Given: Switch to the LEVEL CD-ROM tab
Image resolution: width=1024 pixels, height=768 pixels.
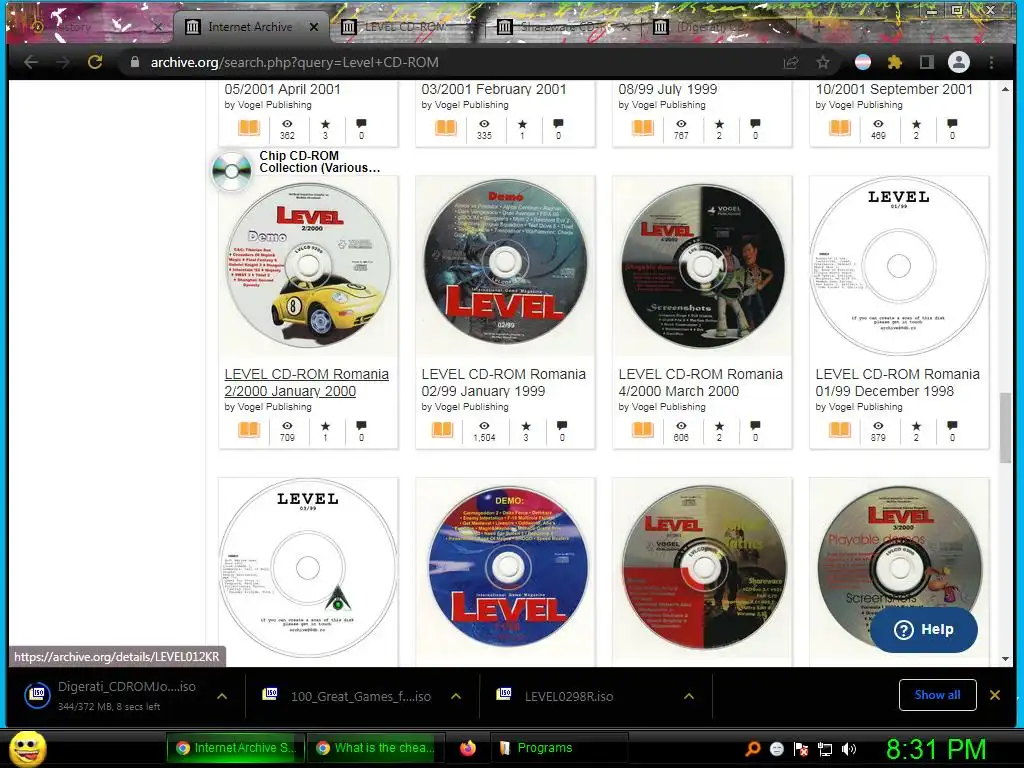Looking at the screenshot, I should tap(405, 27).
